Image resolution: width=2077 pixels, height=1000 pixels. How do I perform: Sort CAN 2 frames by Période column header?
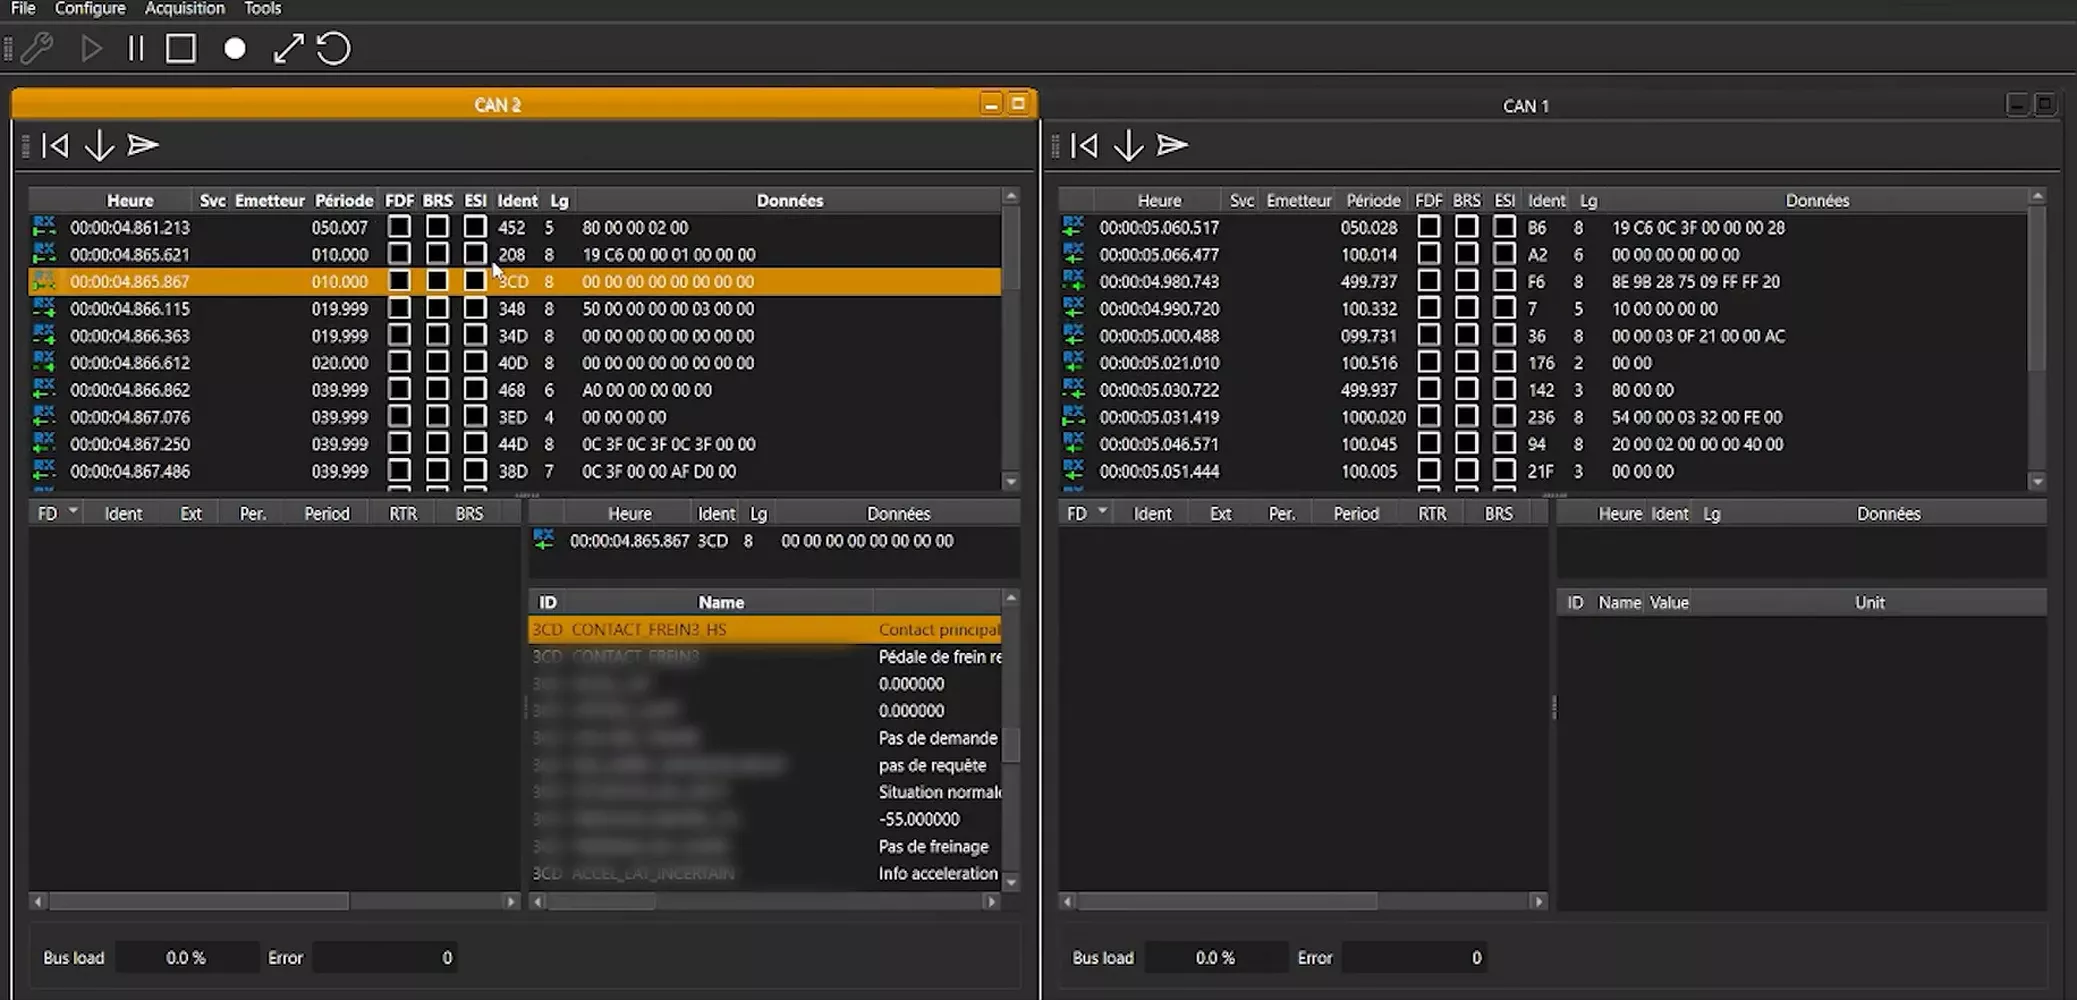[343, 201]
